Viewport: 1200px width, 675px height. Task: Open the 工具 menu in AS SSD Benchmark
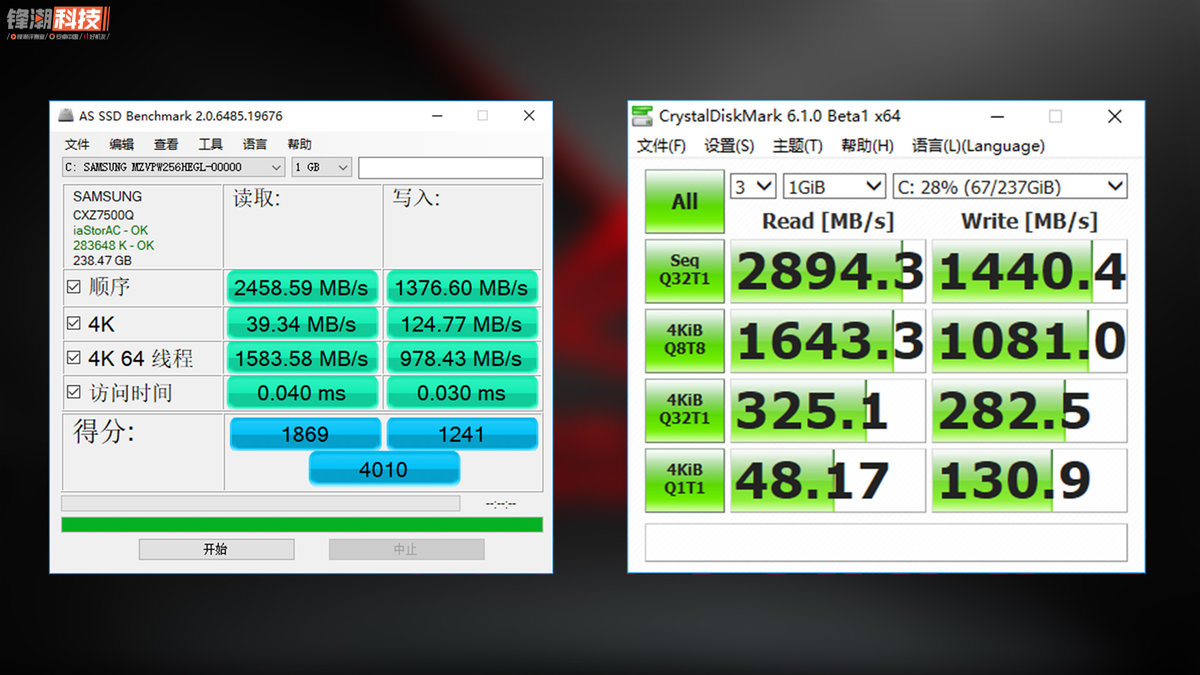(x=210, y=144)
